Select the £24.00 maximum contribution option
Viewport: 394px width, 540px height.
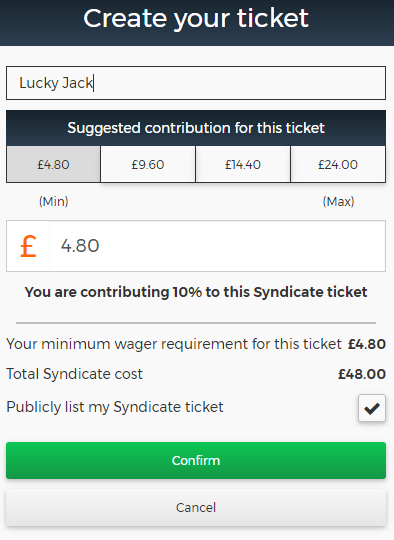point(338,164)
